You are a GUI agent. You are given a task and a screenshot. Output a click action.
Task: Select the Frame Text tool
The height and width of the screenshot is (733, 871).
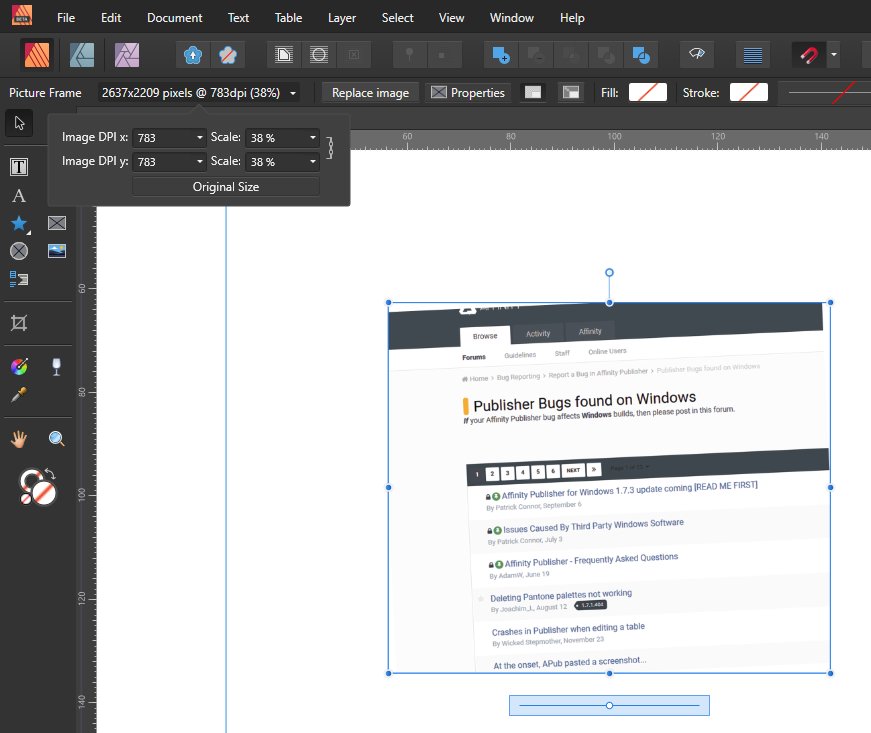19,167
